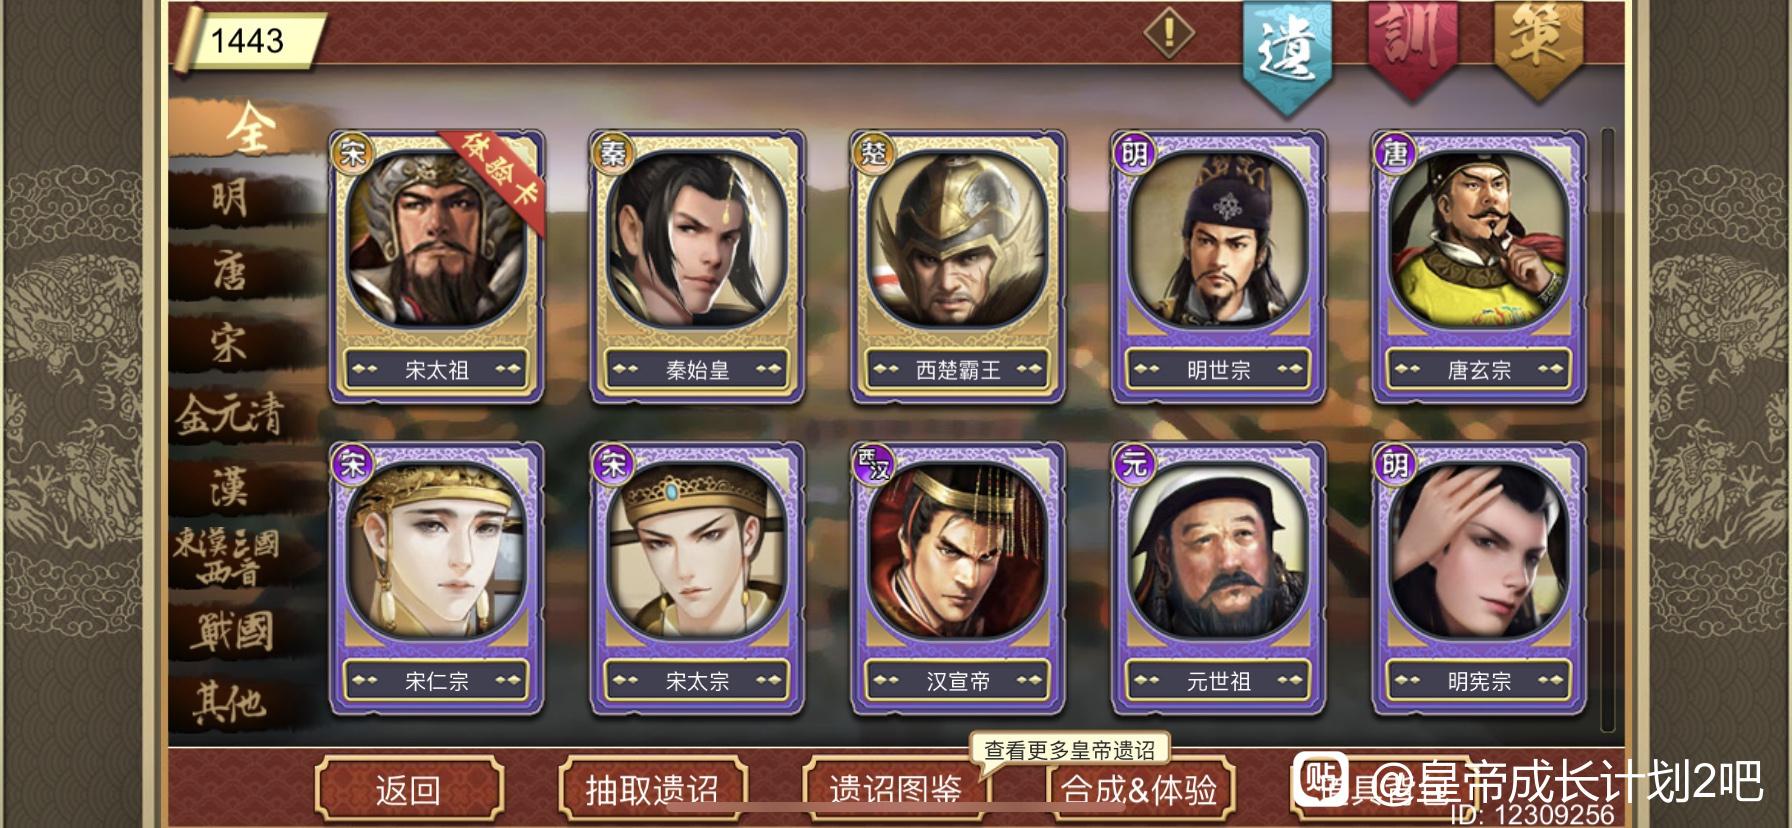This screenshot has width=1792, height=828.
Task: Open the red 訓 banner tab
Action: (x=1412, y=45)
